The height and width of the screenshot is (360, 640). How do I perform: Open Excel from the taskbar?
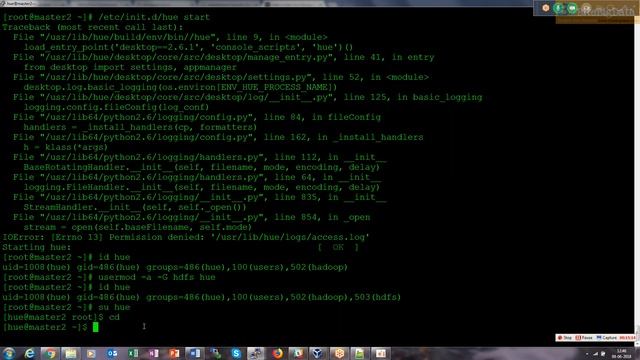[x=133, y=353]
